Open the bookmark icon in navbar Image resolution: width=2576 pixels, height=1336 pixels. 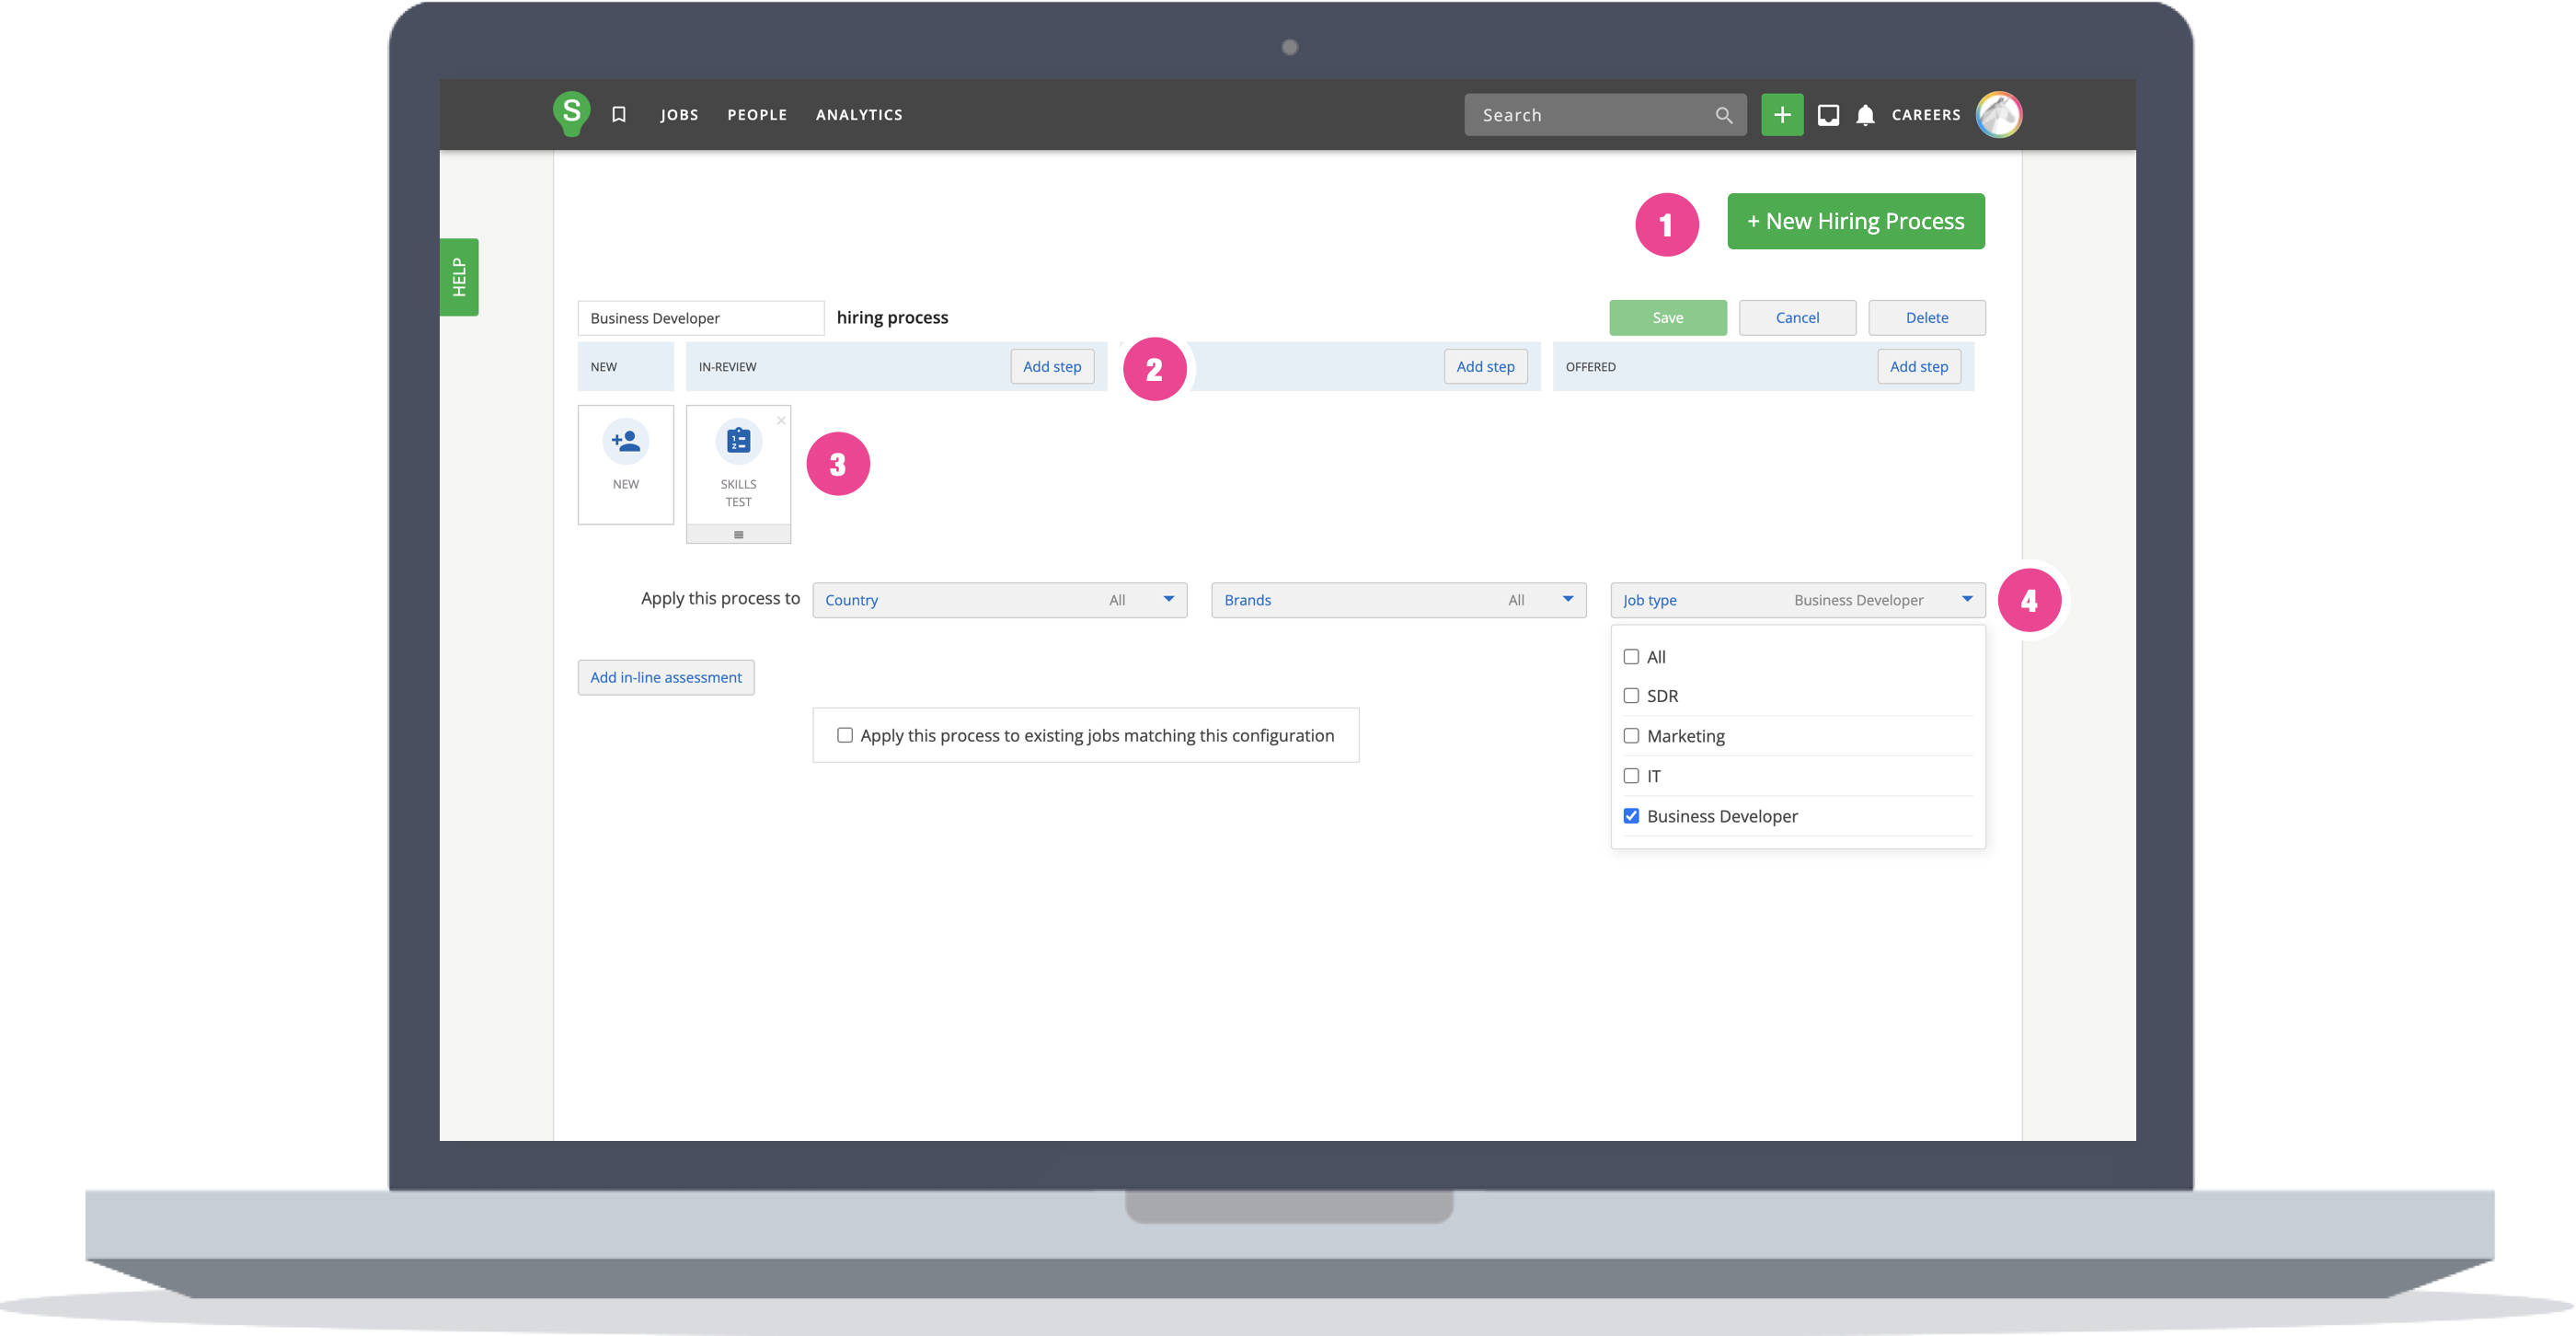pyautogui.click(x=619, y=115)
